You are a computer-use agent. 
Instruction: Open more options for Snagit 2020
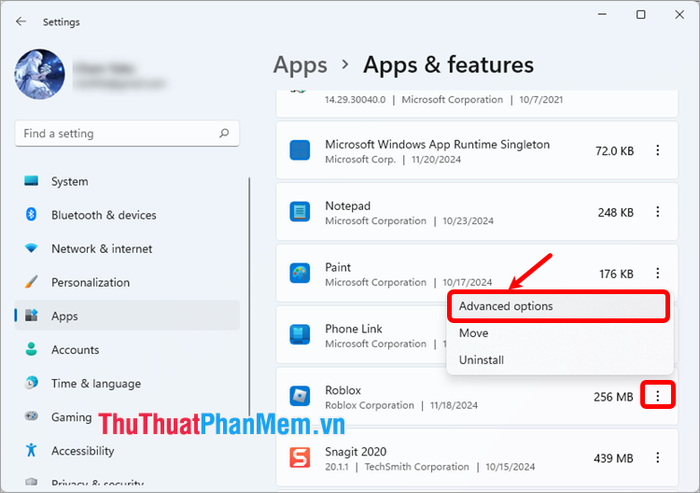point(658,457)
